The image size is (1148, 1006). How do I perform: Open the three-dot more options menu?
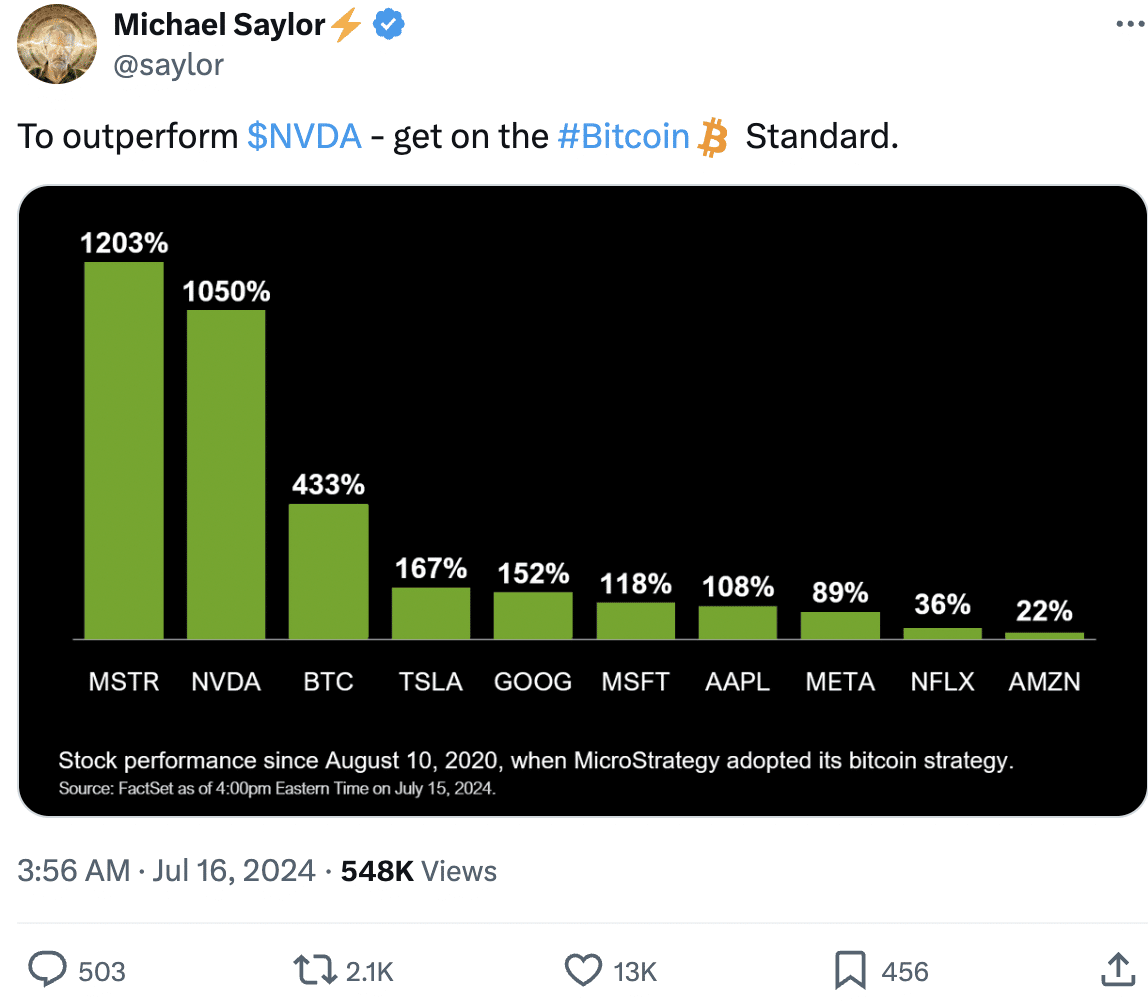pyautogui.click(x=1130, y=24)
